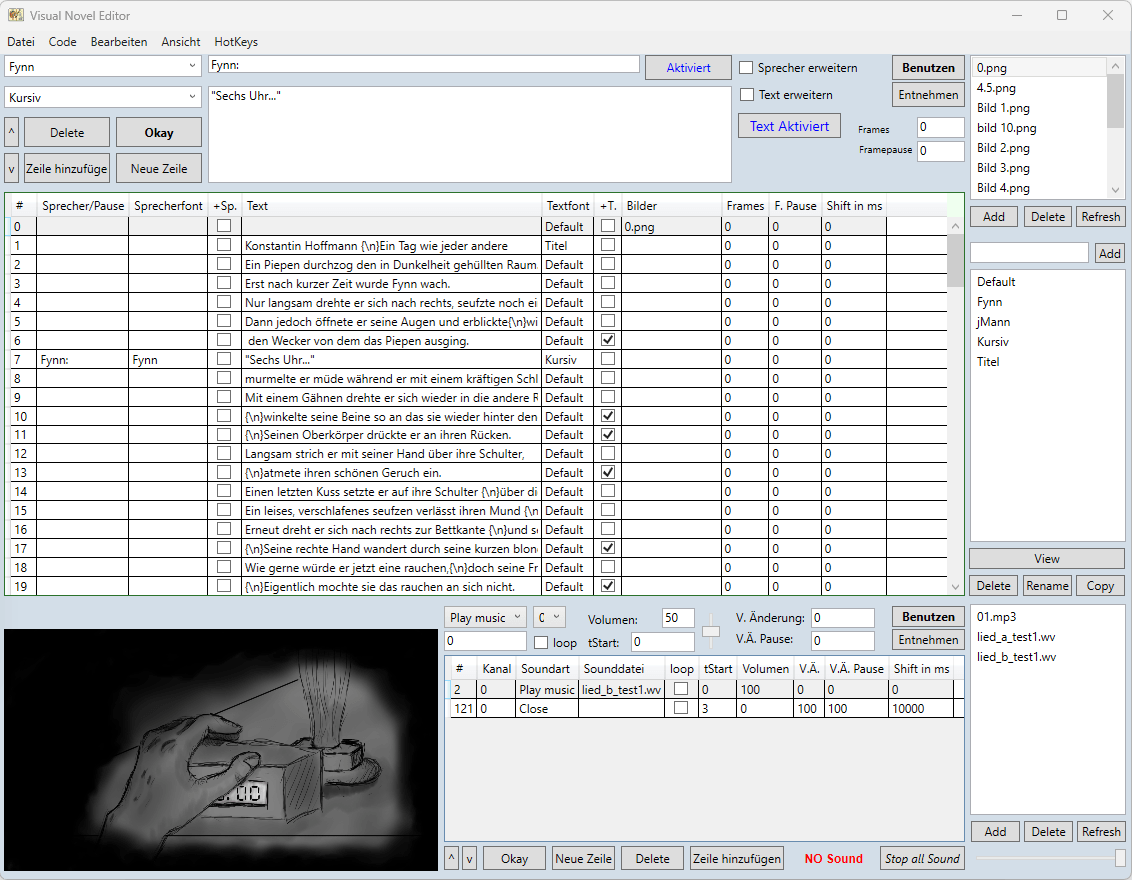Check the +Sp. checkbox in row 7
Screen dimensions: 1132x880
coord(224,359)
